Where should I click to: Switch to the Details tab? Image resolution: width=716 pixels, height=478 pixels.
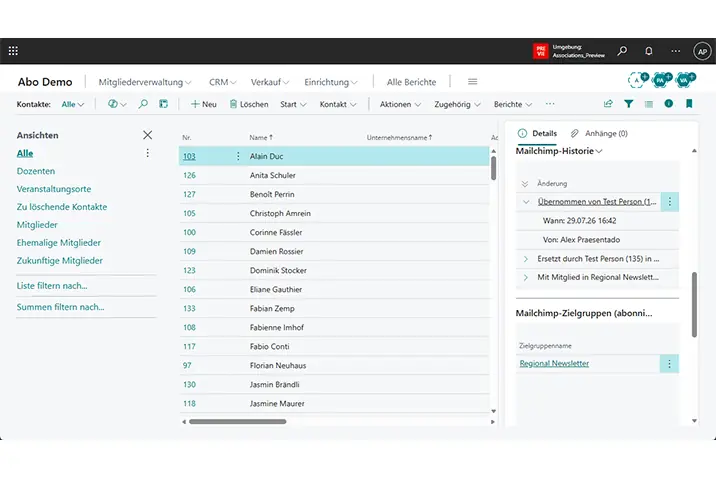click(537, 133)
